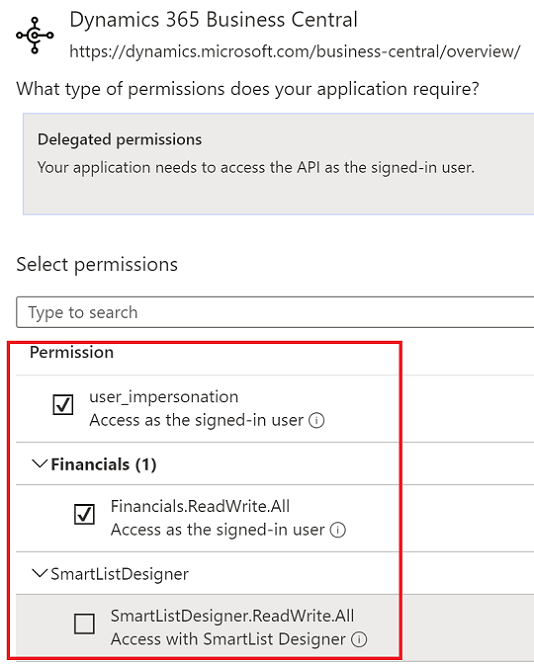The width and height of the screenshot is (534, 666).
Task: Click the SmartListDesigner group header text
Action: pyautogui.click(x=120, y=574)
